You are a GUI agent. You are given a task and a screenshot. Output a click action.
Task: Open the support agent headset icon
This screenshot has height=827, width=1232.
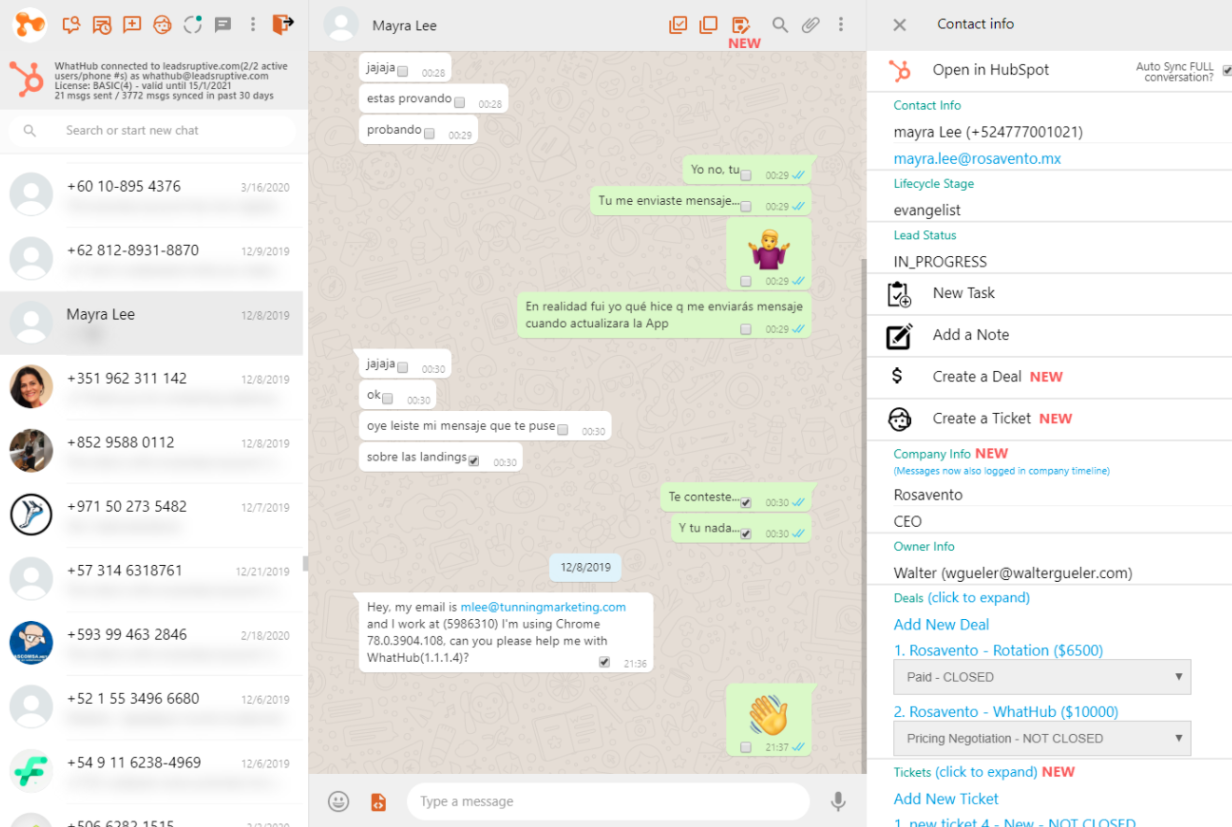(163, 24)
